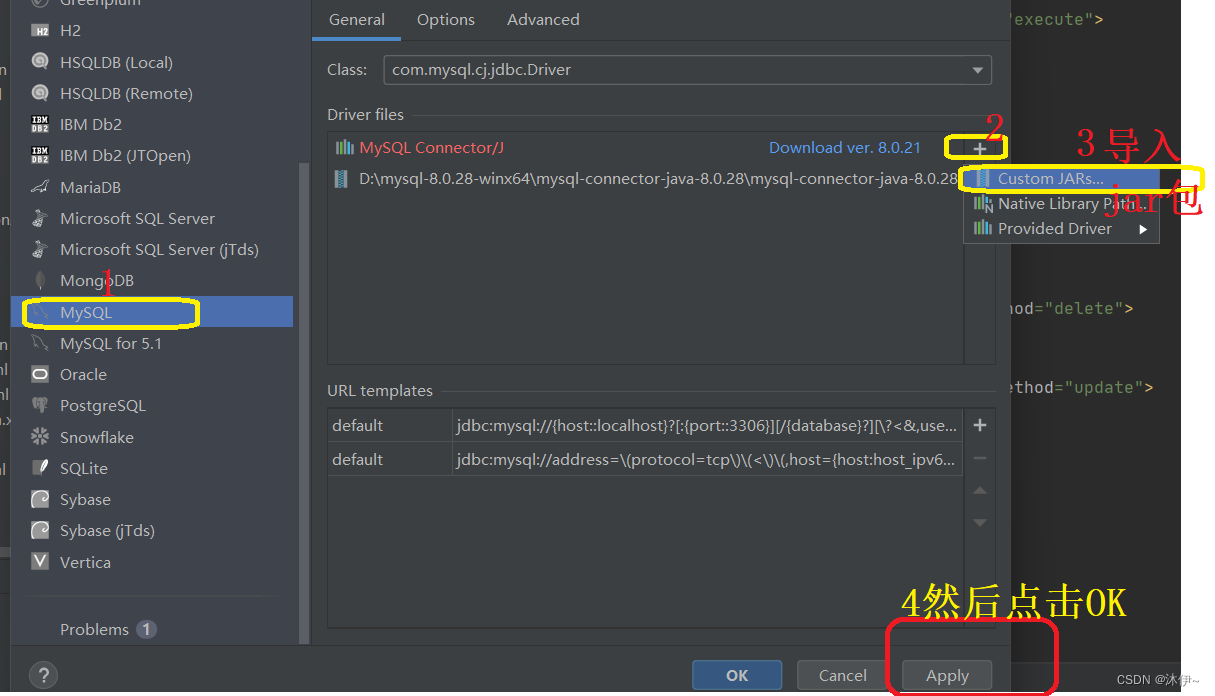The width and height of the screenshot is (1215, 696).
Task: Select the SQLite driver icon
Action: click(40, 468)
